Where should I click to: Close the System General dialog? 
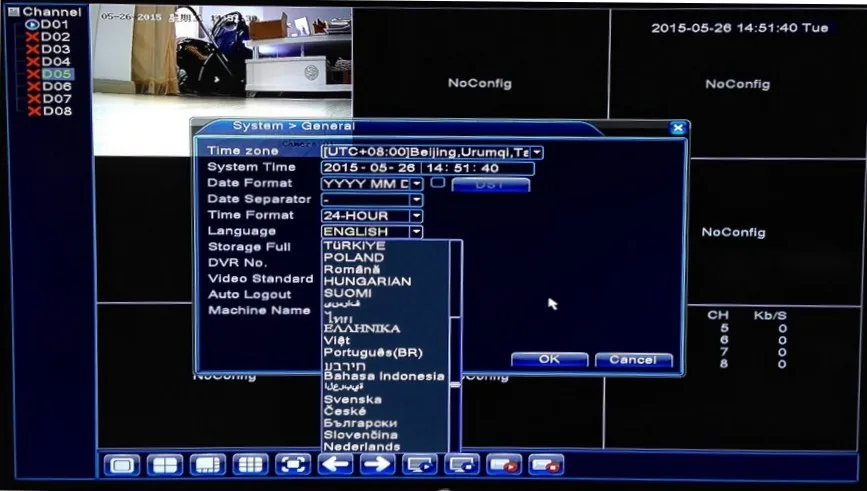coord(678,128)
